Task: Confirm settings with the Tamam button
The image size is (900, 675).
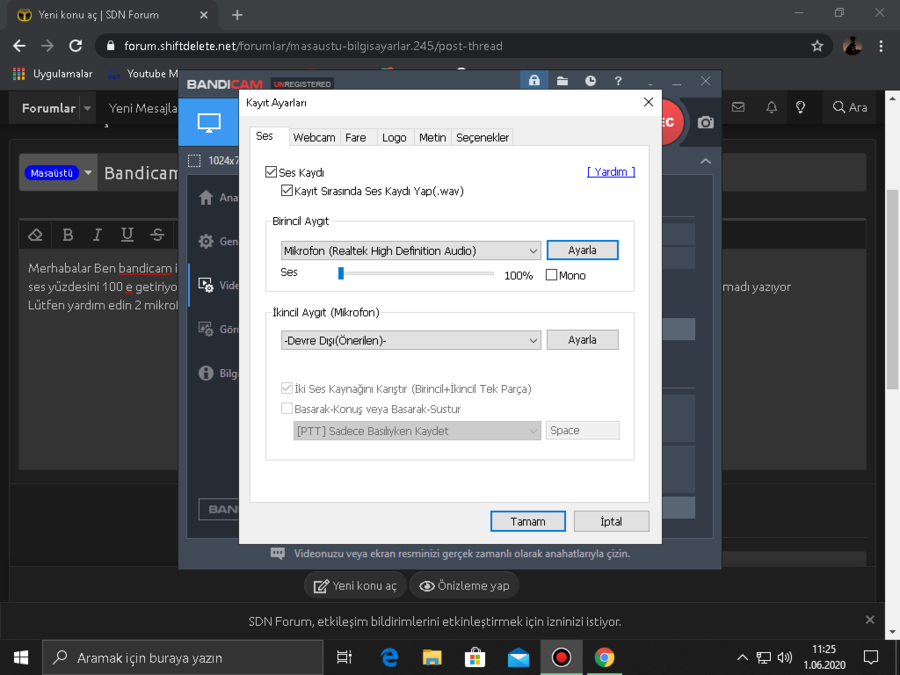Action: coord(527,521)
